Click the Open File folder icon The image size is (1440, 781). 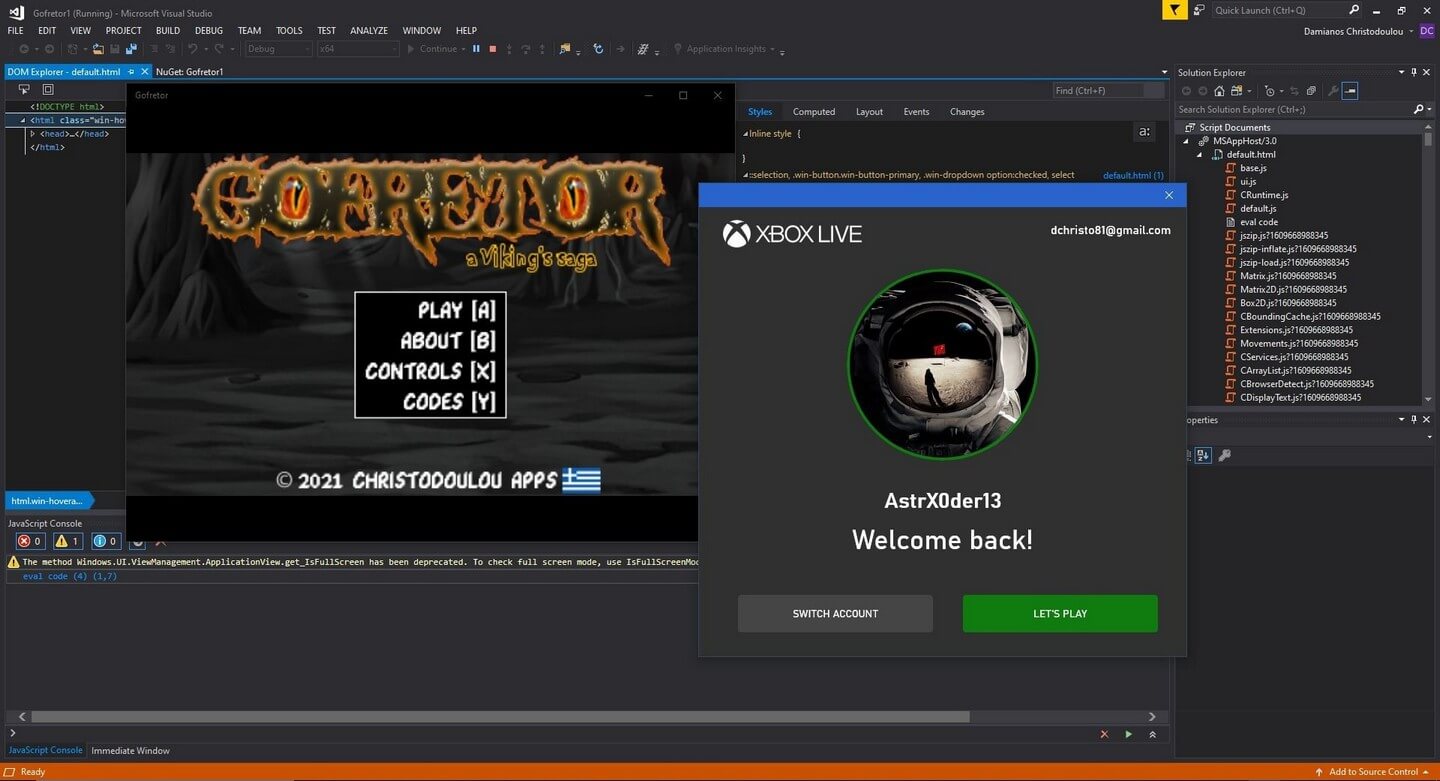pyautogui.click(x=98, y=49)
